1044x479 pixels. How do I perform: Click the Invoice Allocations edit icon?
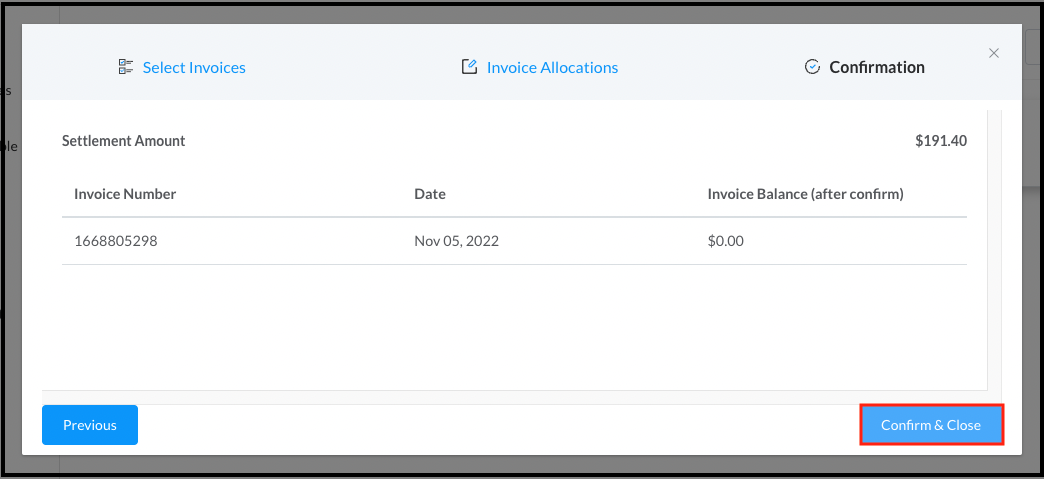[469, 67]
